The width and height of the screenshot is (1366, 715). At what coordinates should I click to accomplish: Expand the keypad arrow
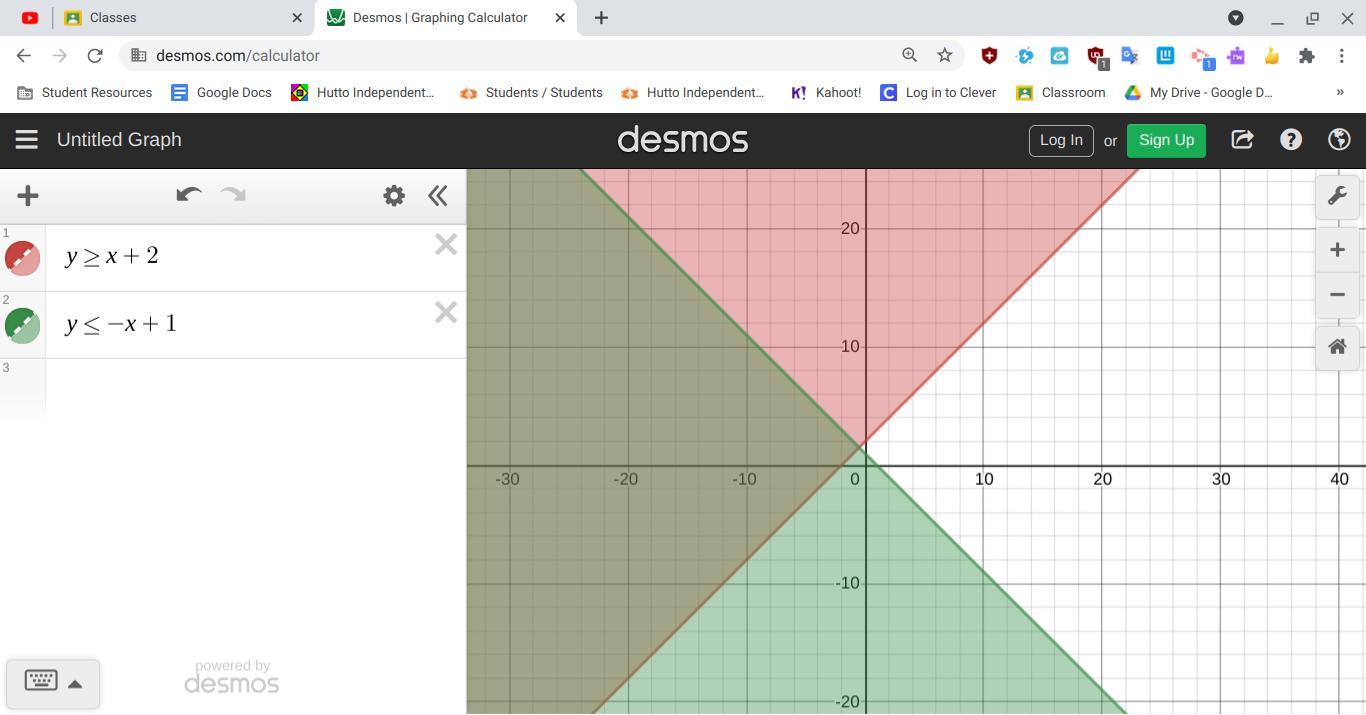(x=75, y=684)
